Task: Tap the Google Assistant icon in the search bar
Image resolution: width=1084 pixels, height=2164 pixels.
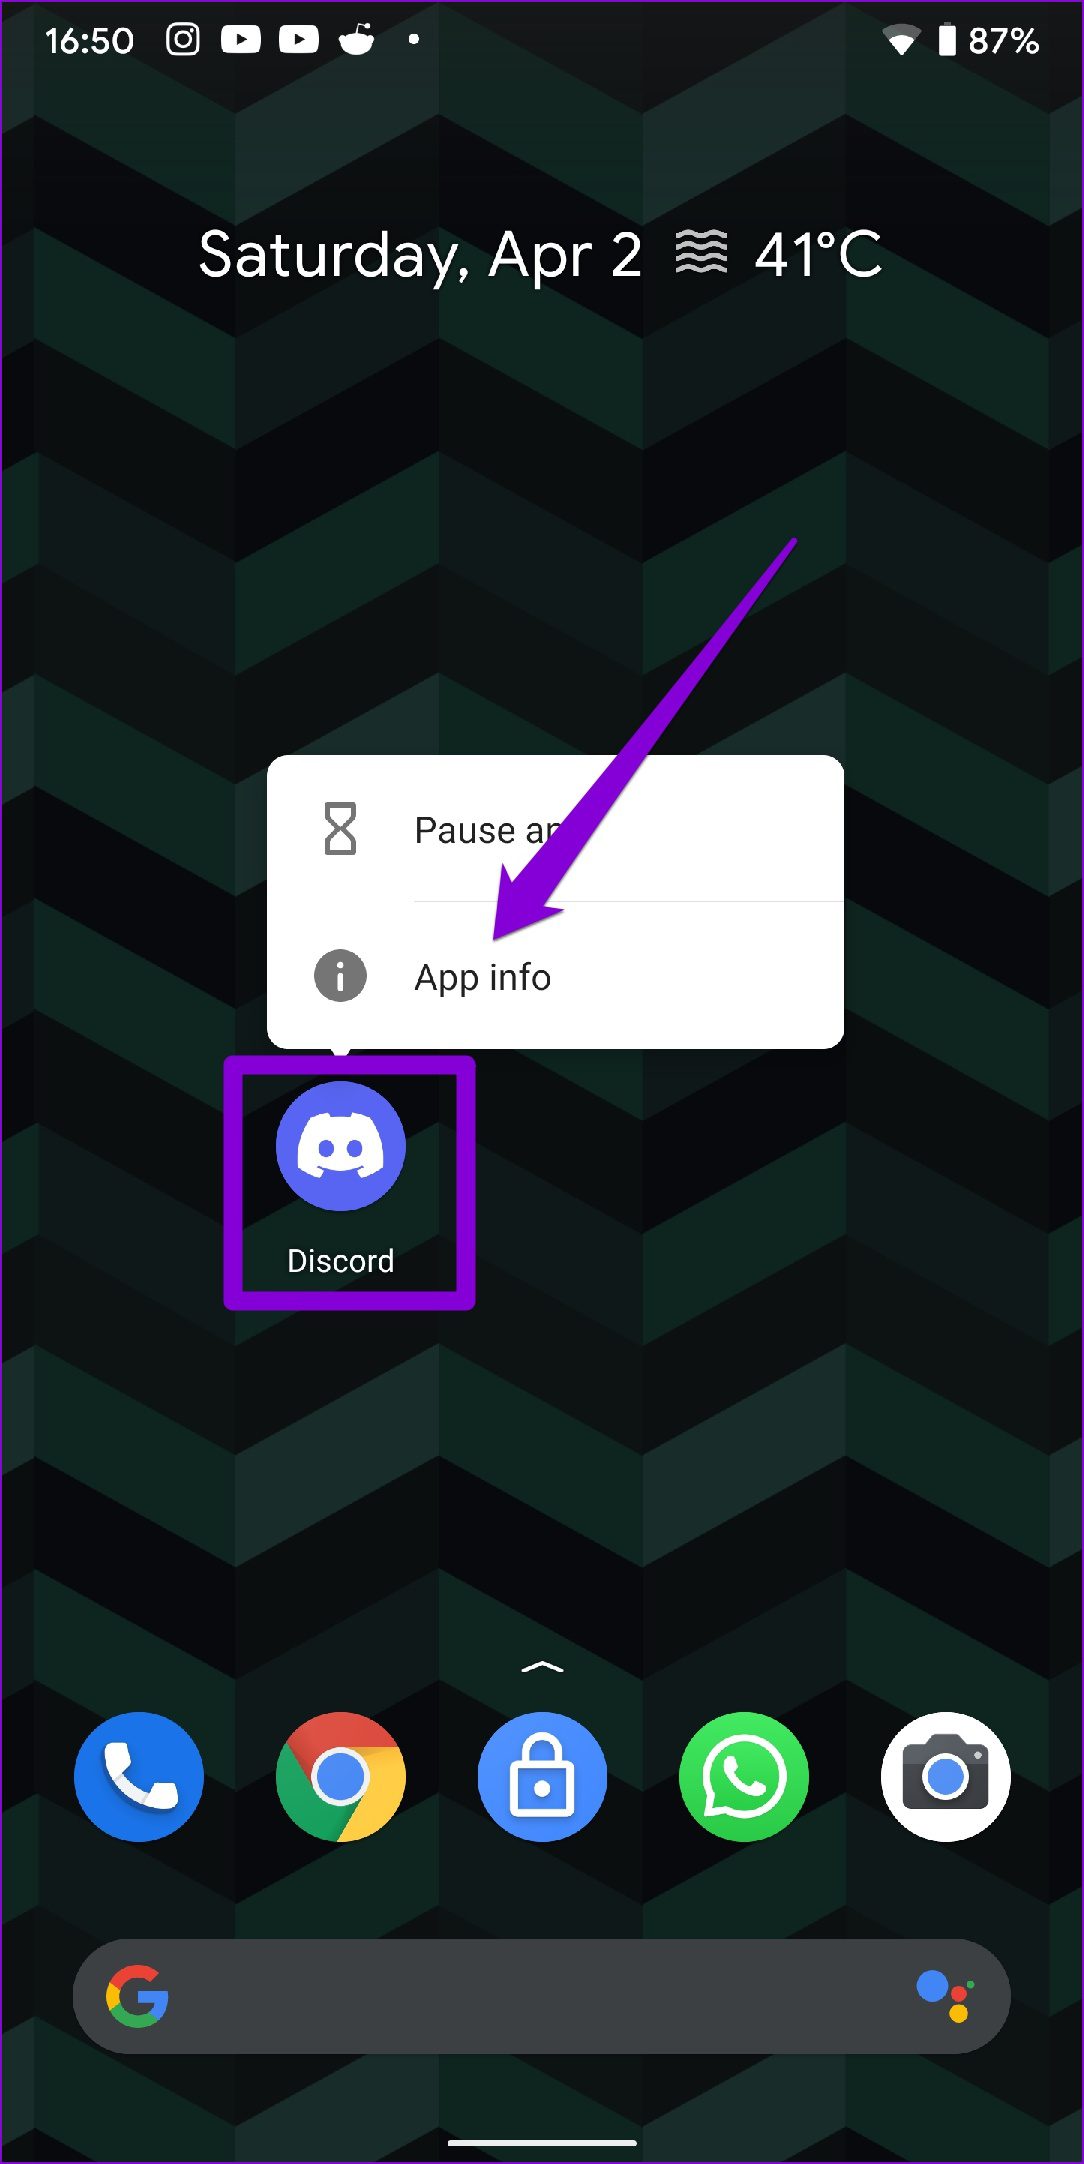Action: [946, 1996]
